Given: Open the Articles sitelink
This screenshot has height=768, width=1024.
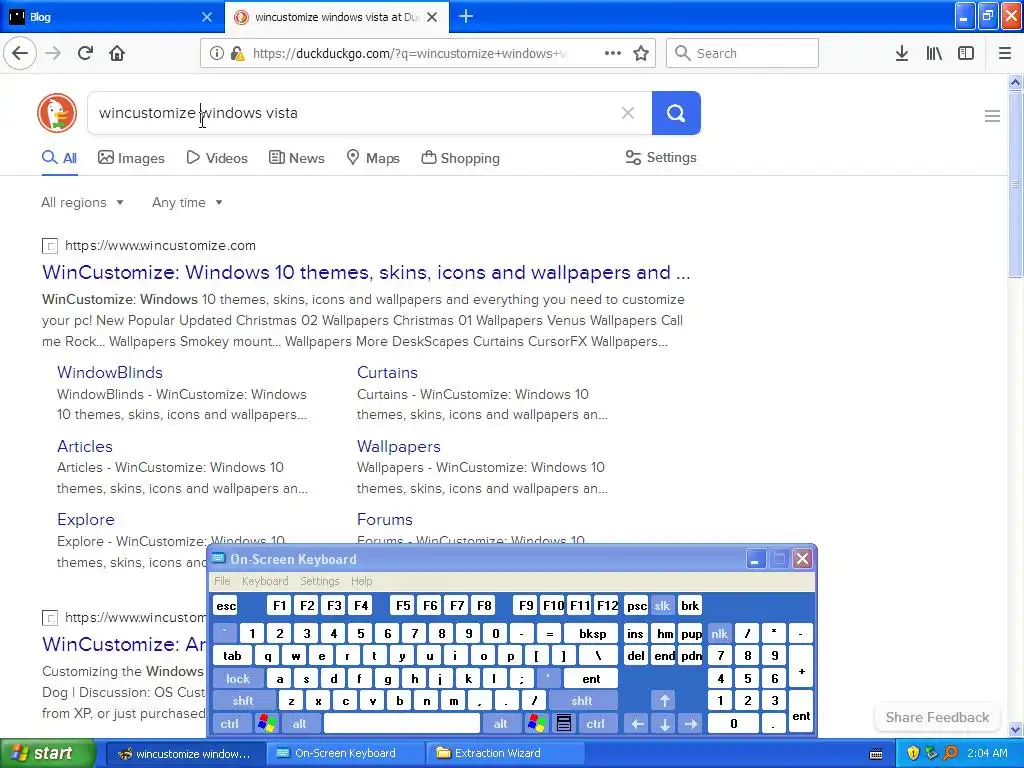Looking at the screenshot, I should point(85,447).
